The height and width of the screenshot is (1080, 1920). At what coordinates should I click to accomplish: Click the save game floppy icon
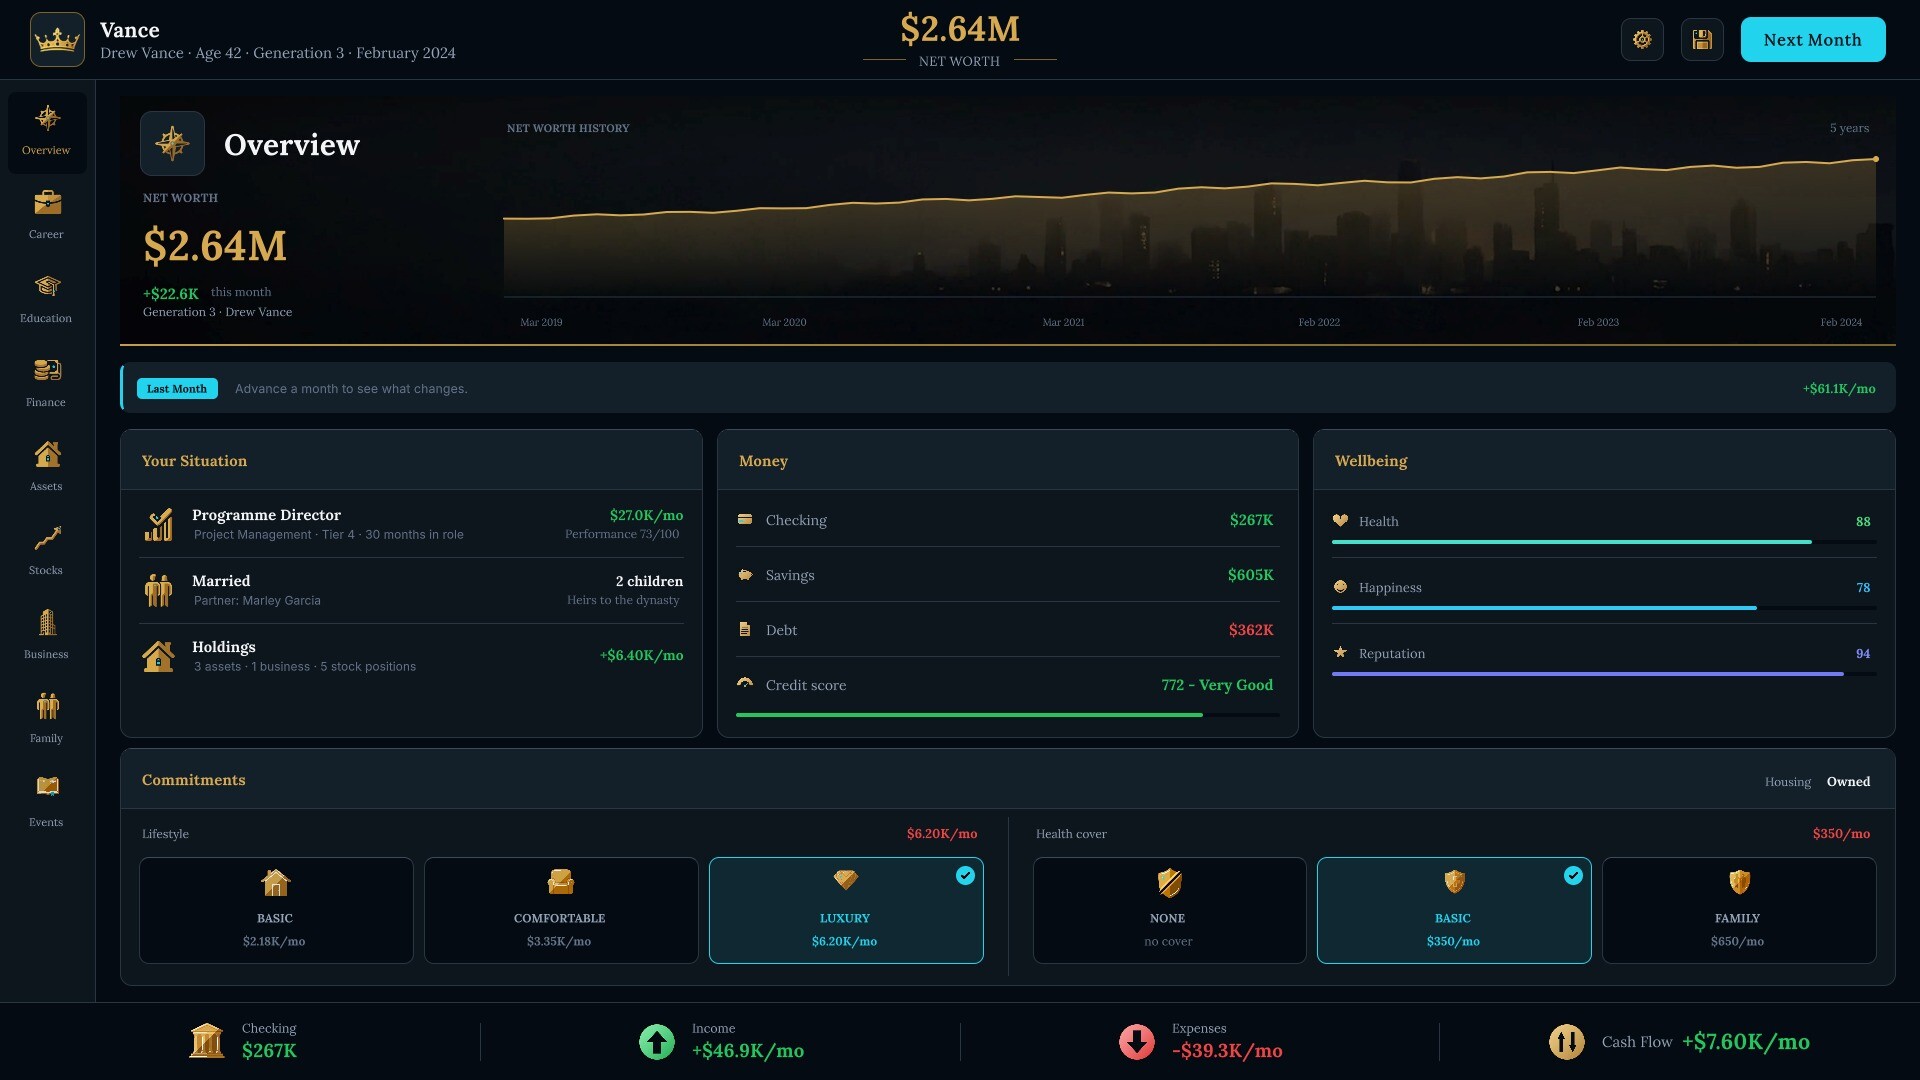[1702, 40]
